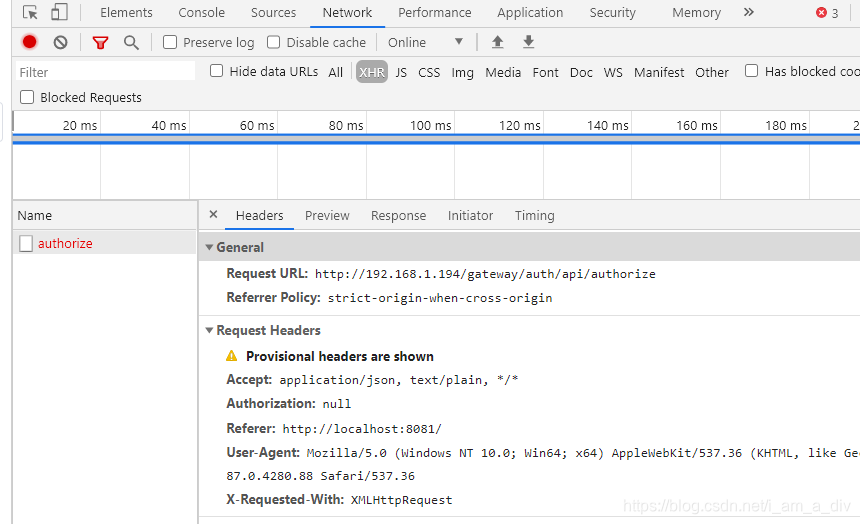Filter requests by Manifest

(659, 72)
